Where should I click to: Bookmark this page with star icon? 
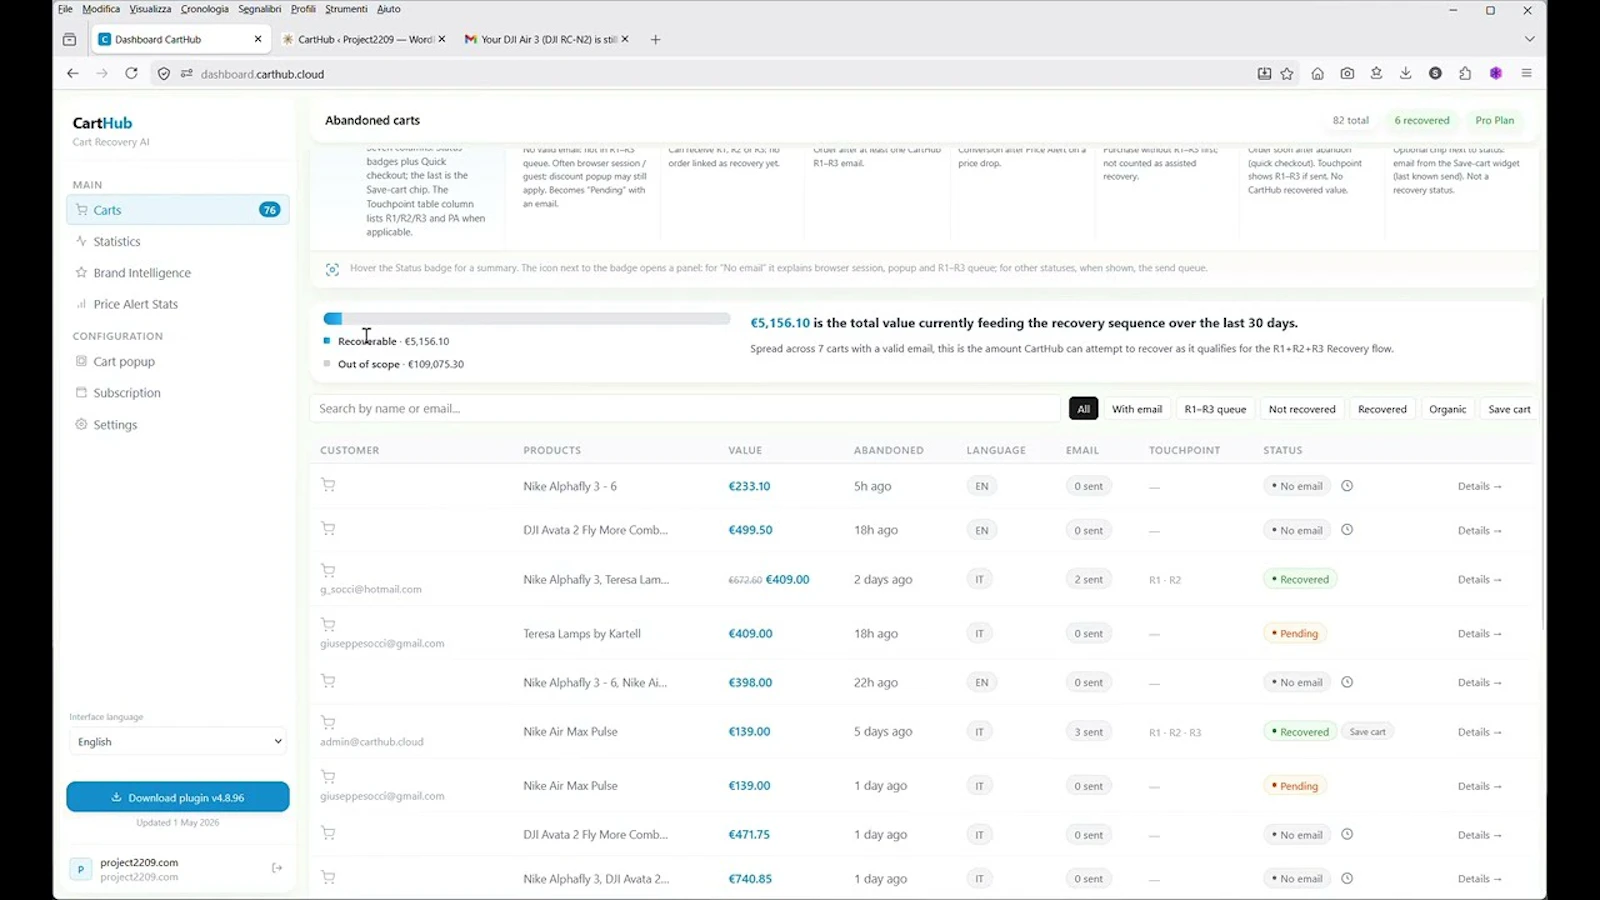(1287, 73)
